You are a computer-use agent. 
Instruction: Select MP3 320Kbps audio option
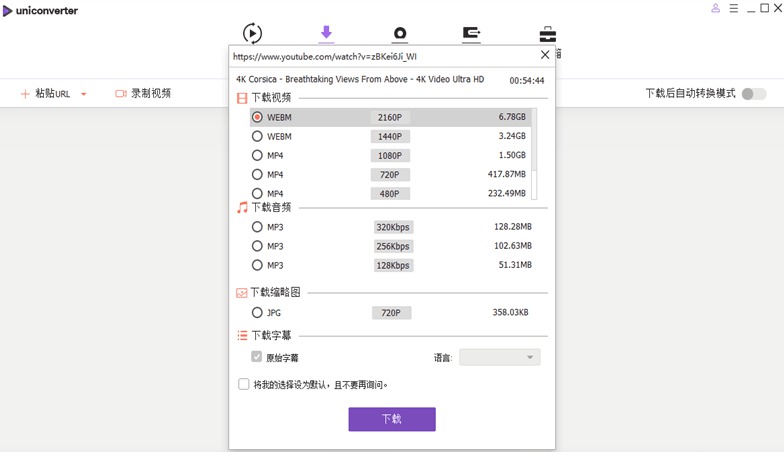[x=257, y=227]
